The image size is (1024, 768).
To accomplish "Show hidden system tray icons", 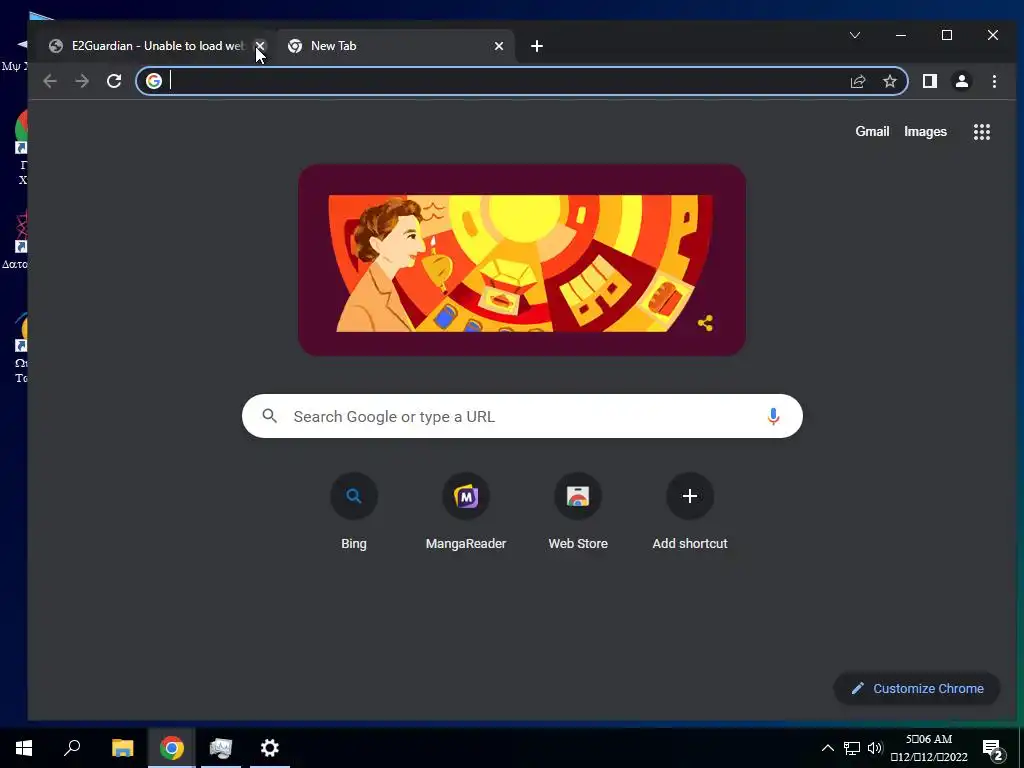I will click(x=827, y=748).
